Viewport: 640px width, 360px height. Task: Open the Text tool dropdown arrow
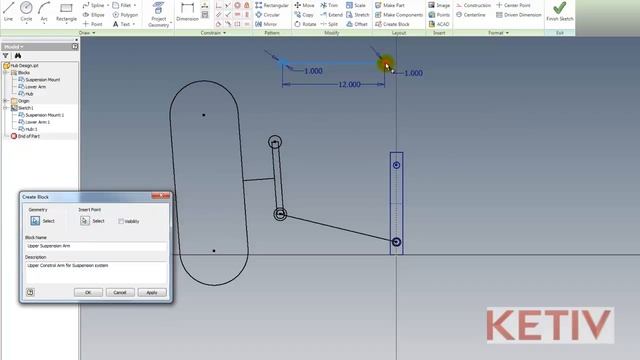133,24
